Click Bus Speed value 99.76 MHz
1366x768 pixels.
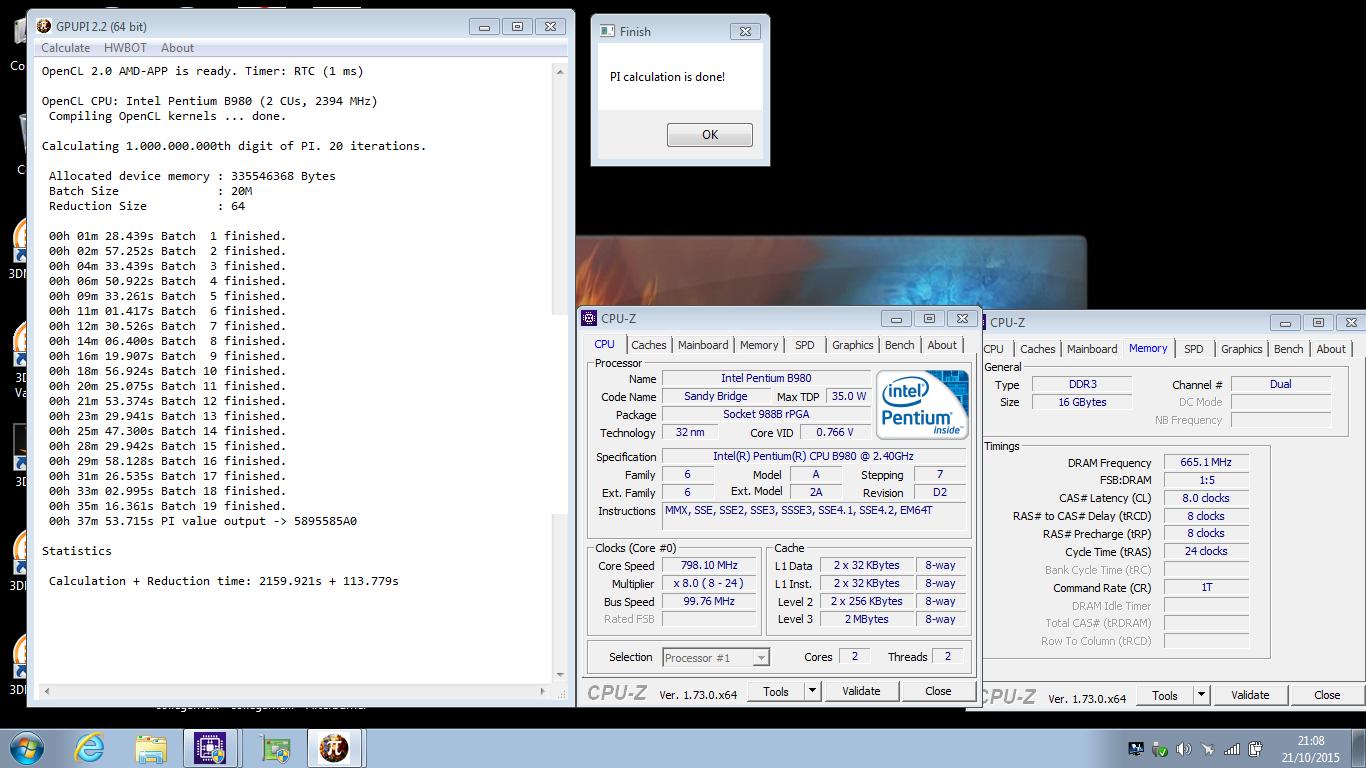pos(708,602)
